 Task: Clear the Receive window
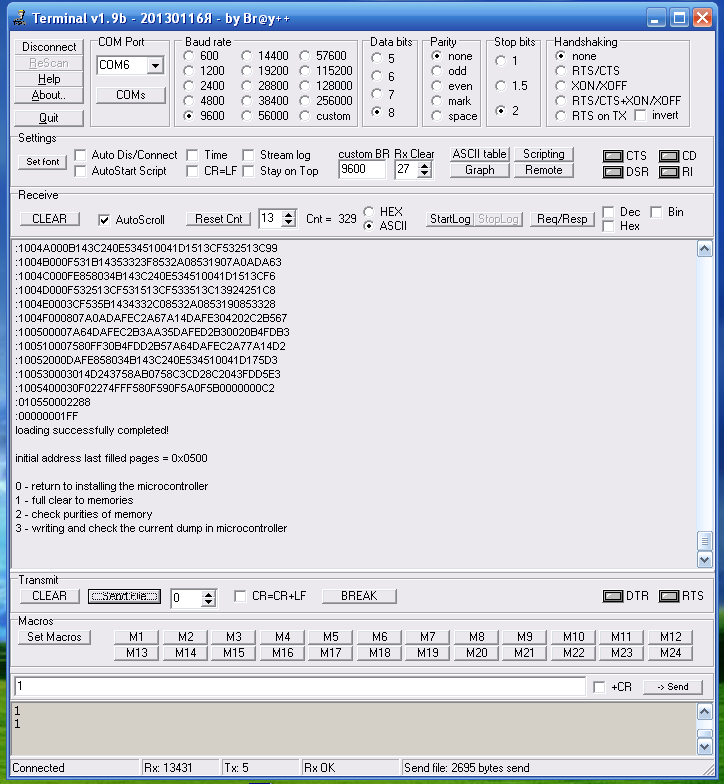point(50,219)
